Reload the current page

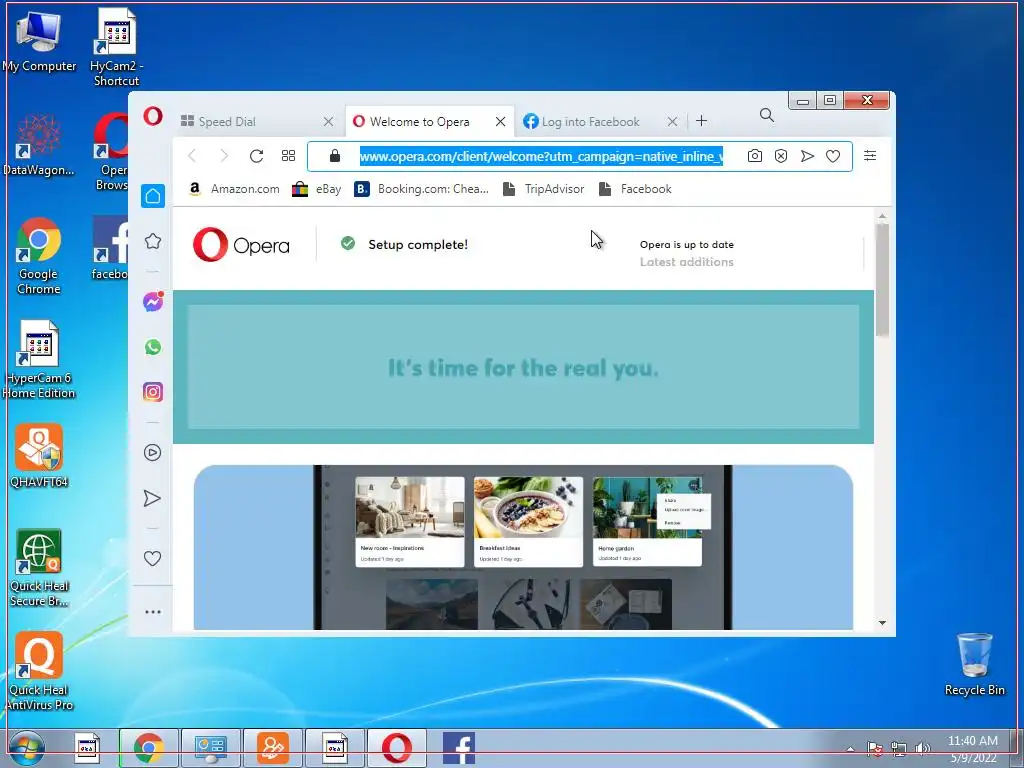[x=257, y=156]
